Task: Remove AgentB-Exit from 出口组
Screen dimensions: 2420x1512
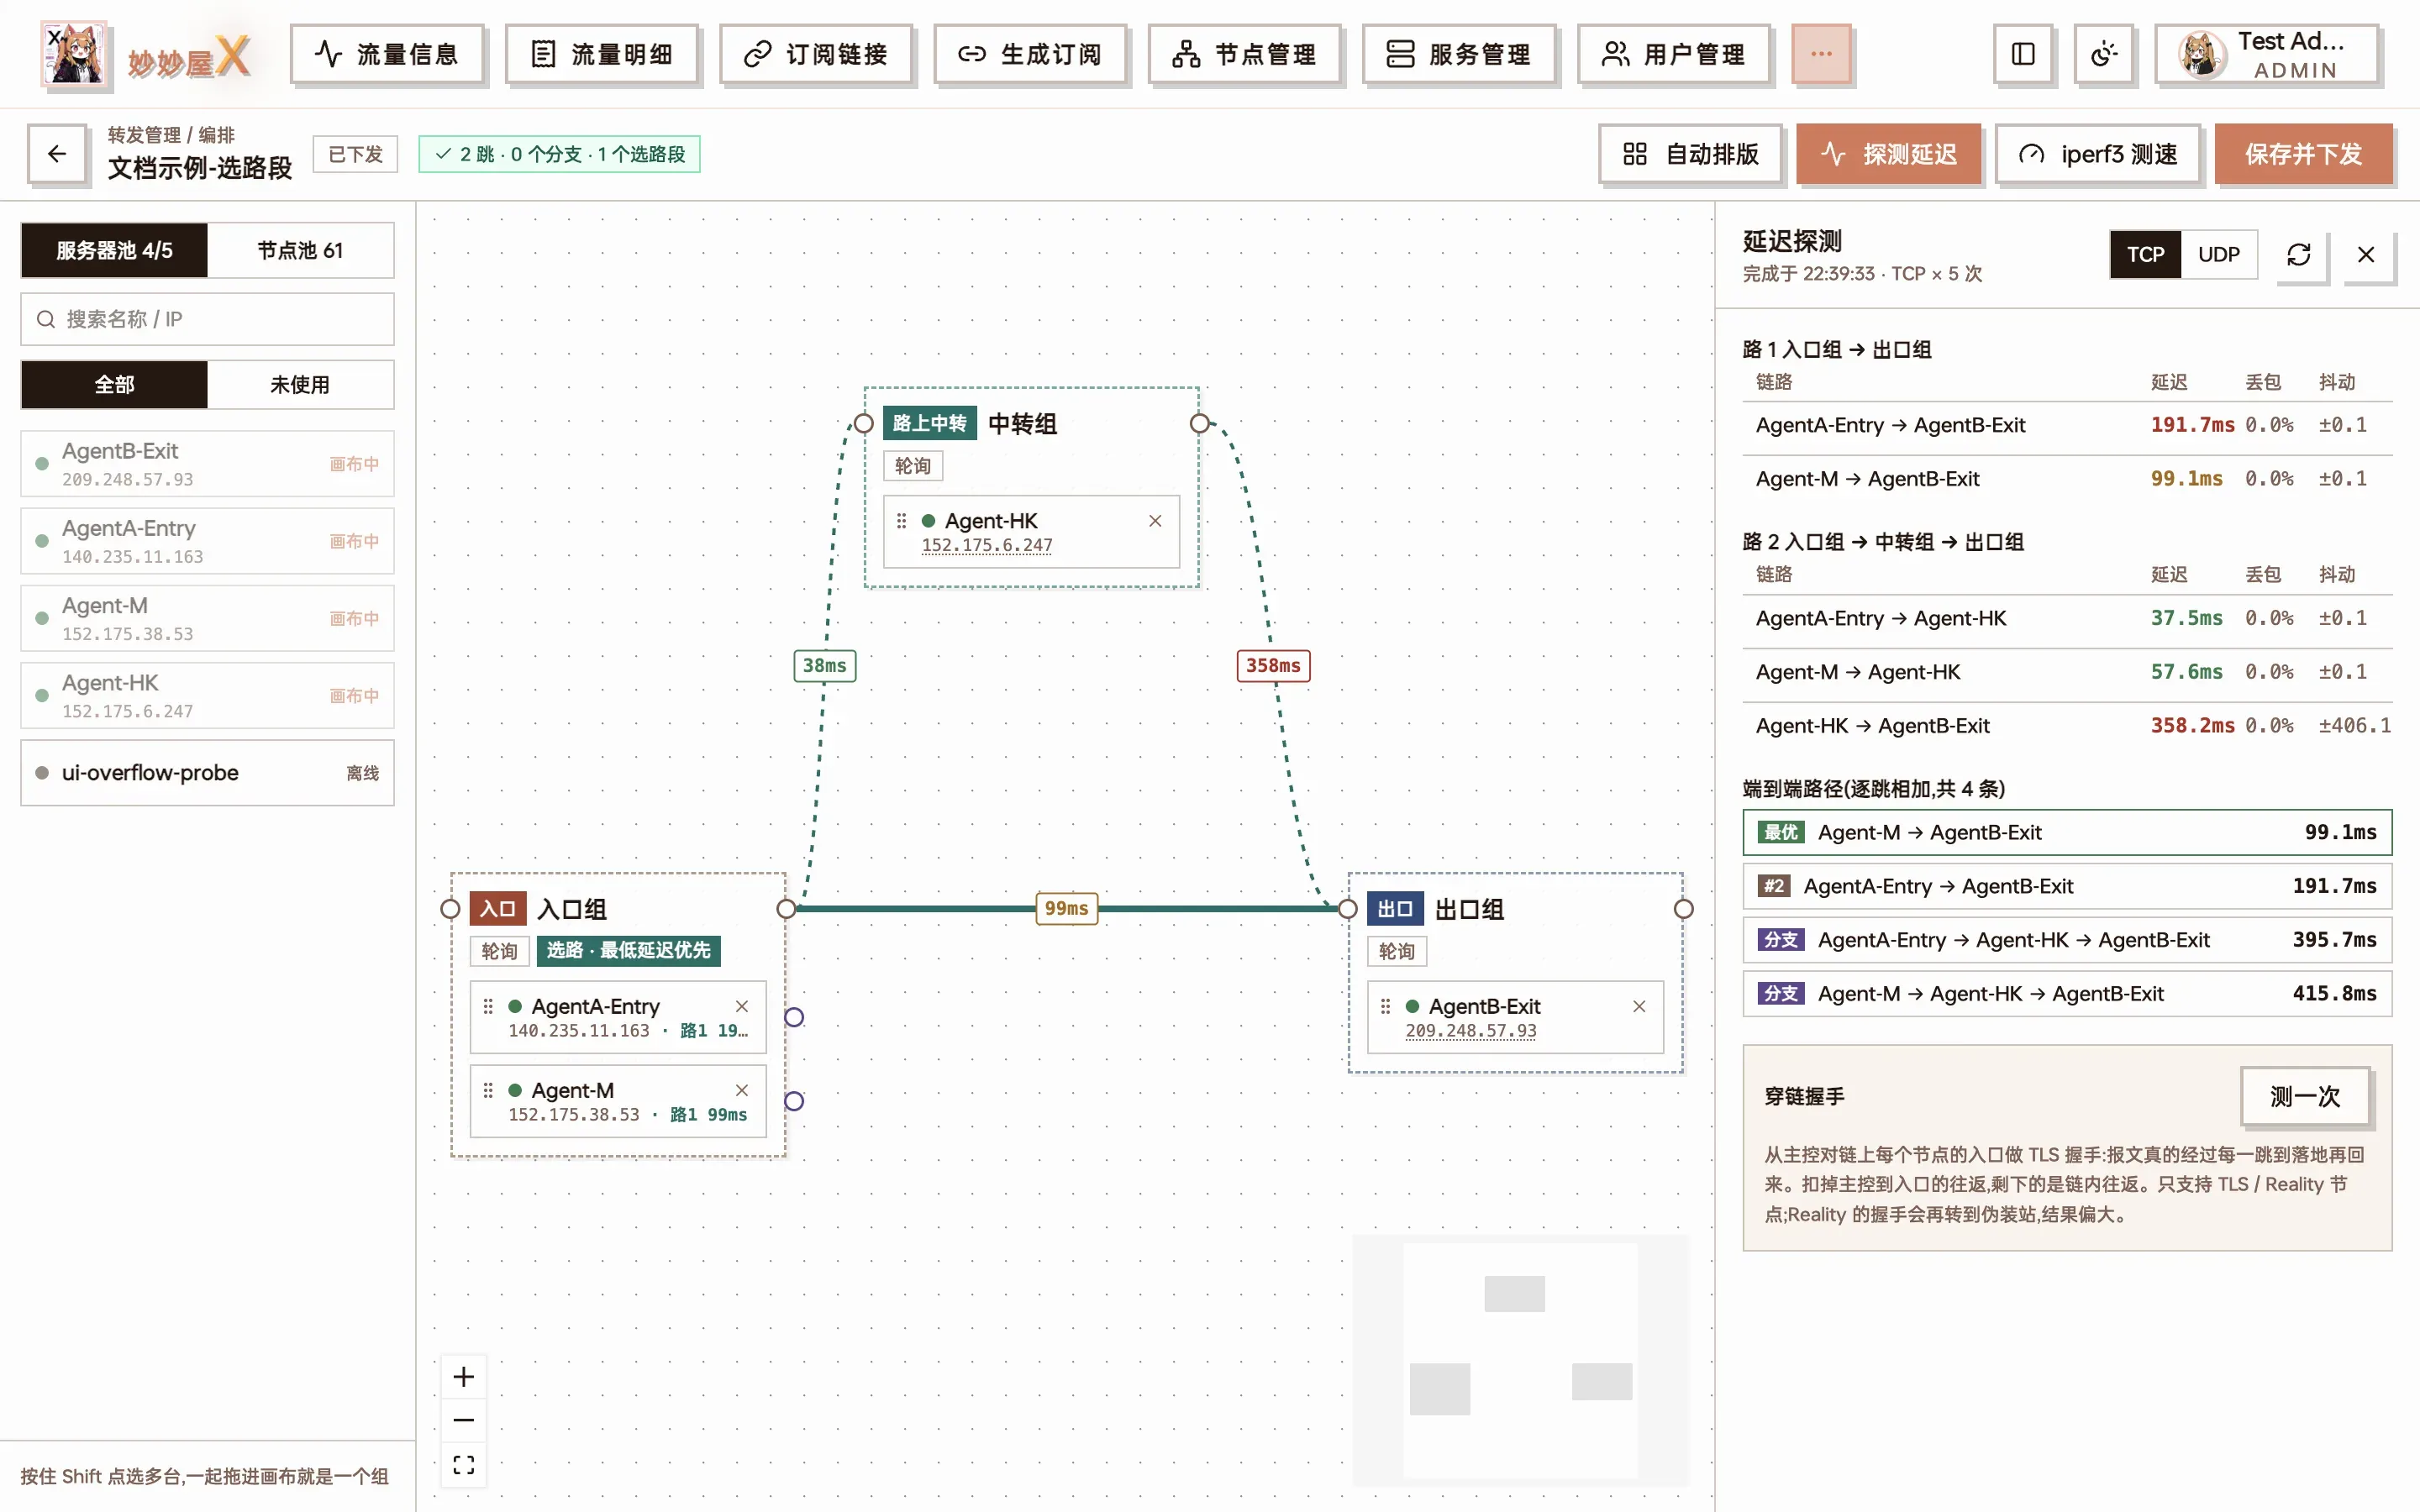Action: (1639, 1006)
